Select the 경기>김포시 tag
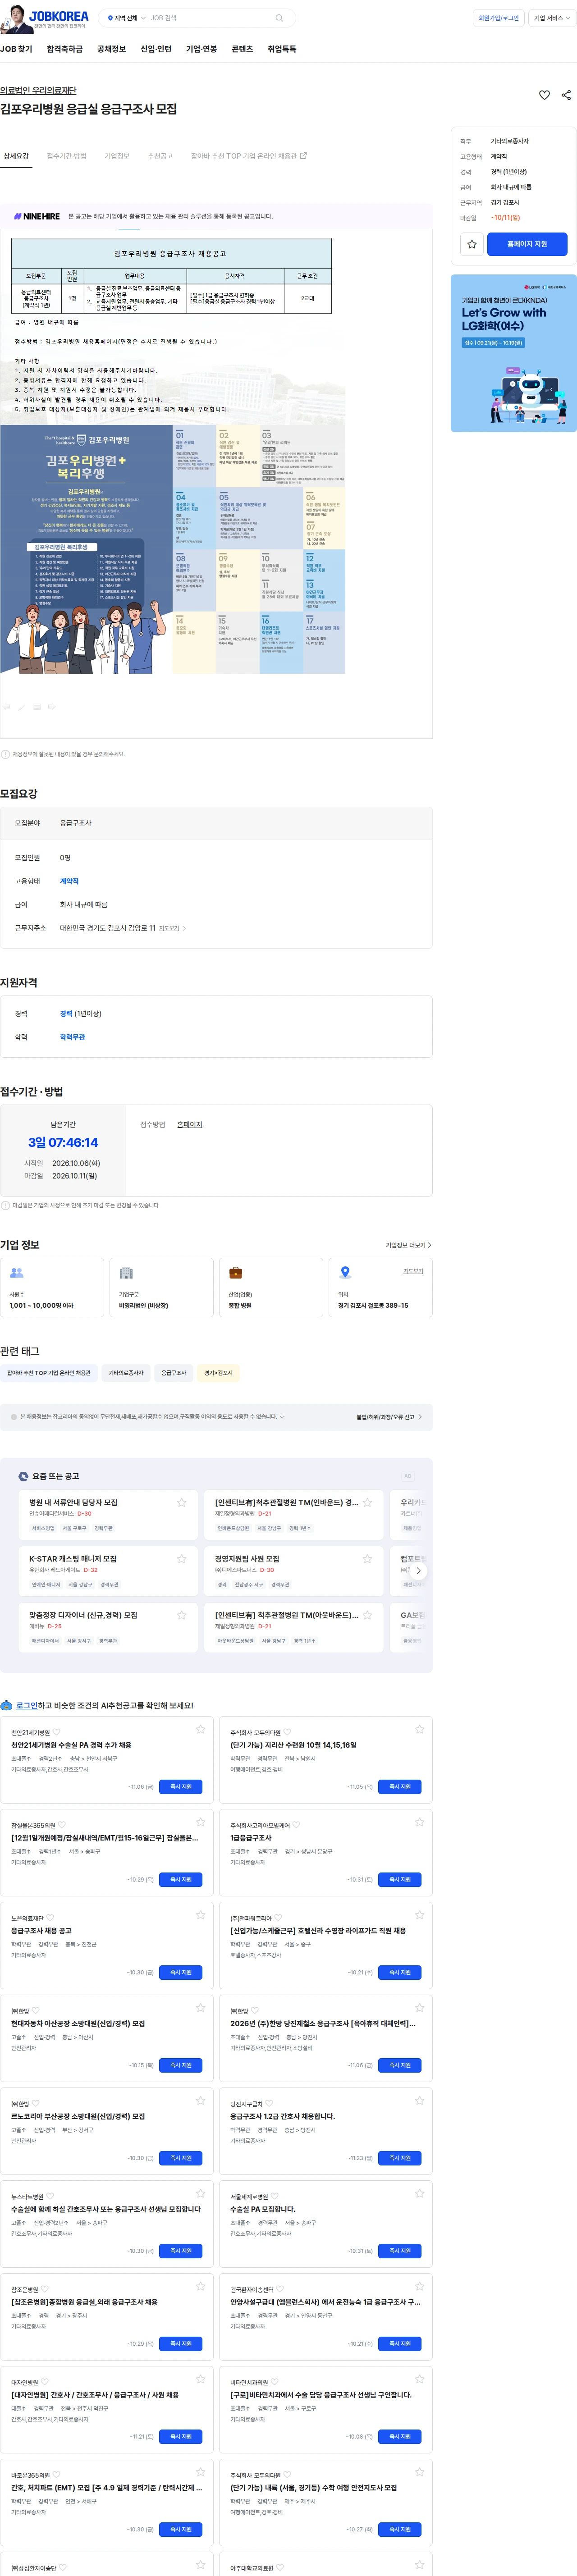Screen dimensions: 577x2576 pos(218,1373)
